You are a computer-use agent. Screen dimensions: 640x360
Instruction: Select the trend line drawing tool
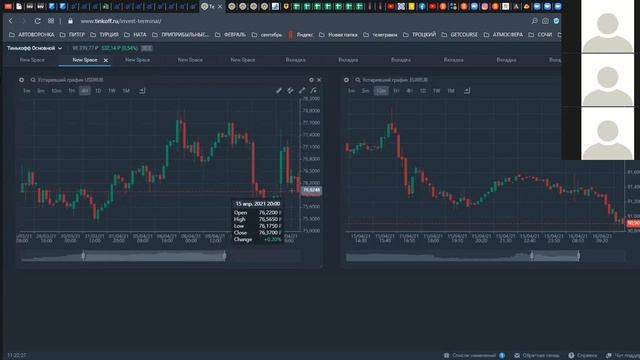302,91
